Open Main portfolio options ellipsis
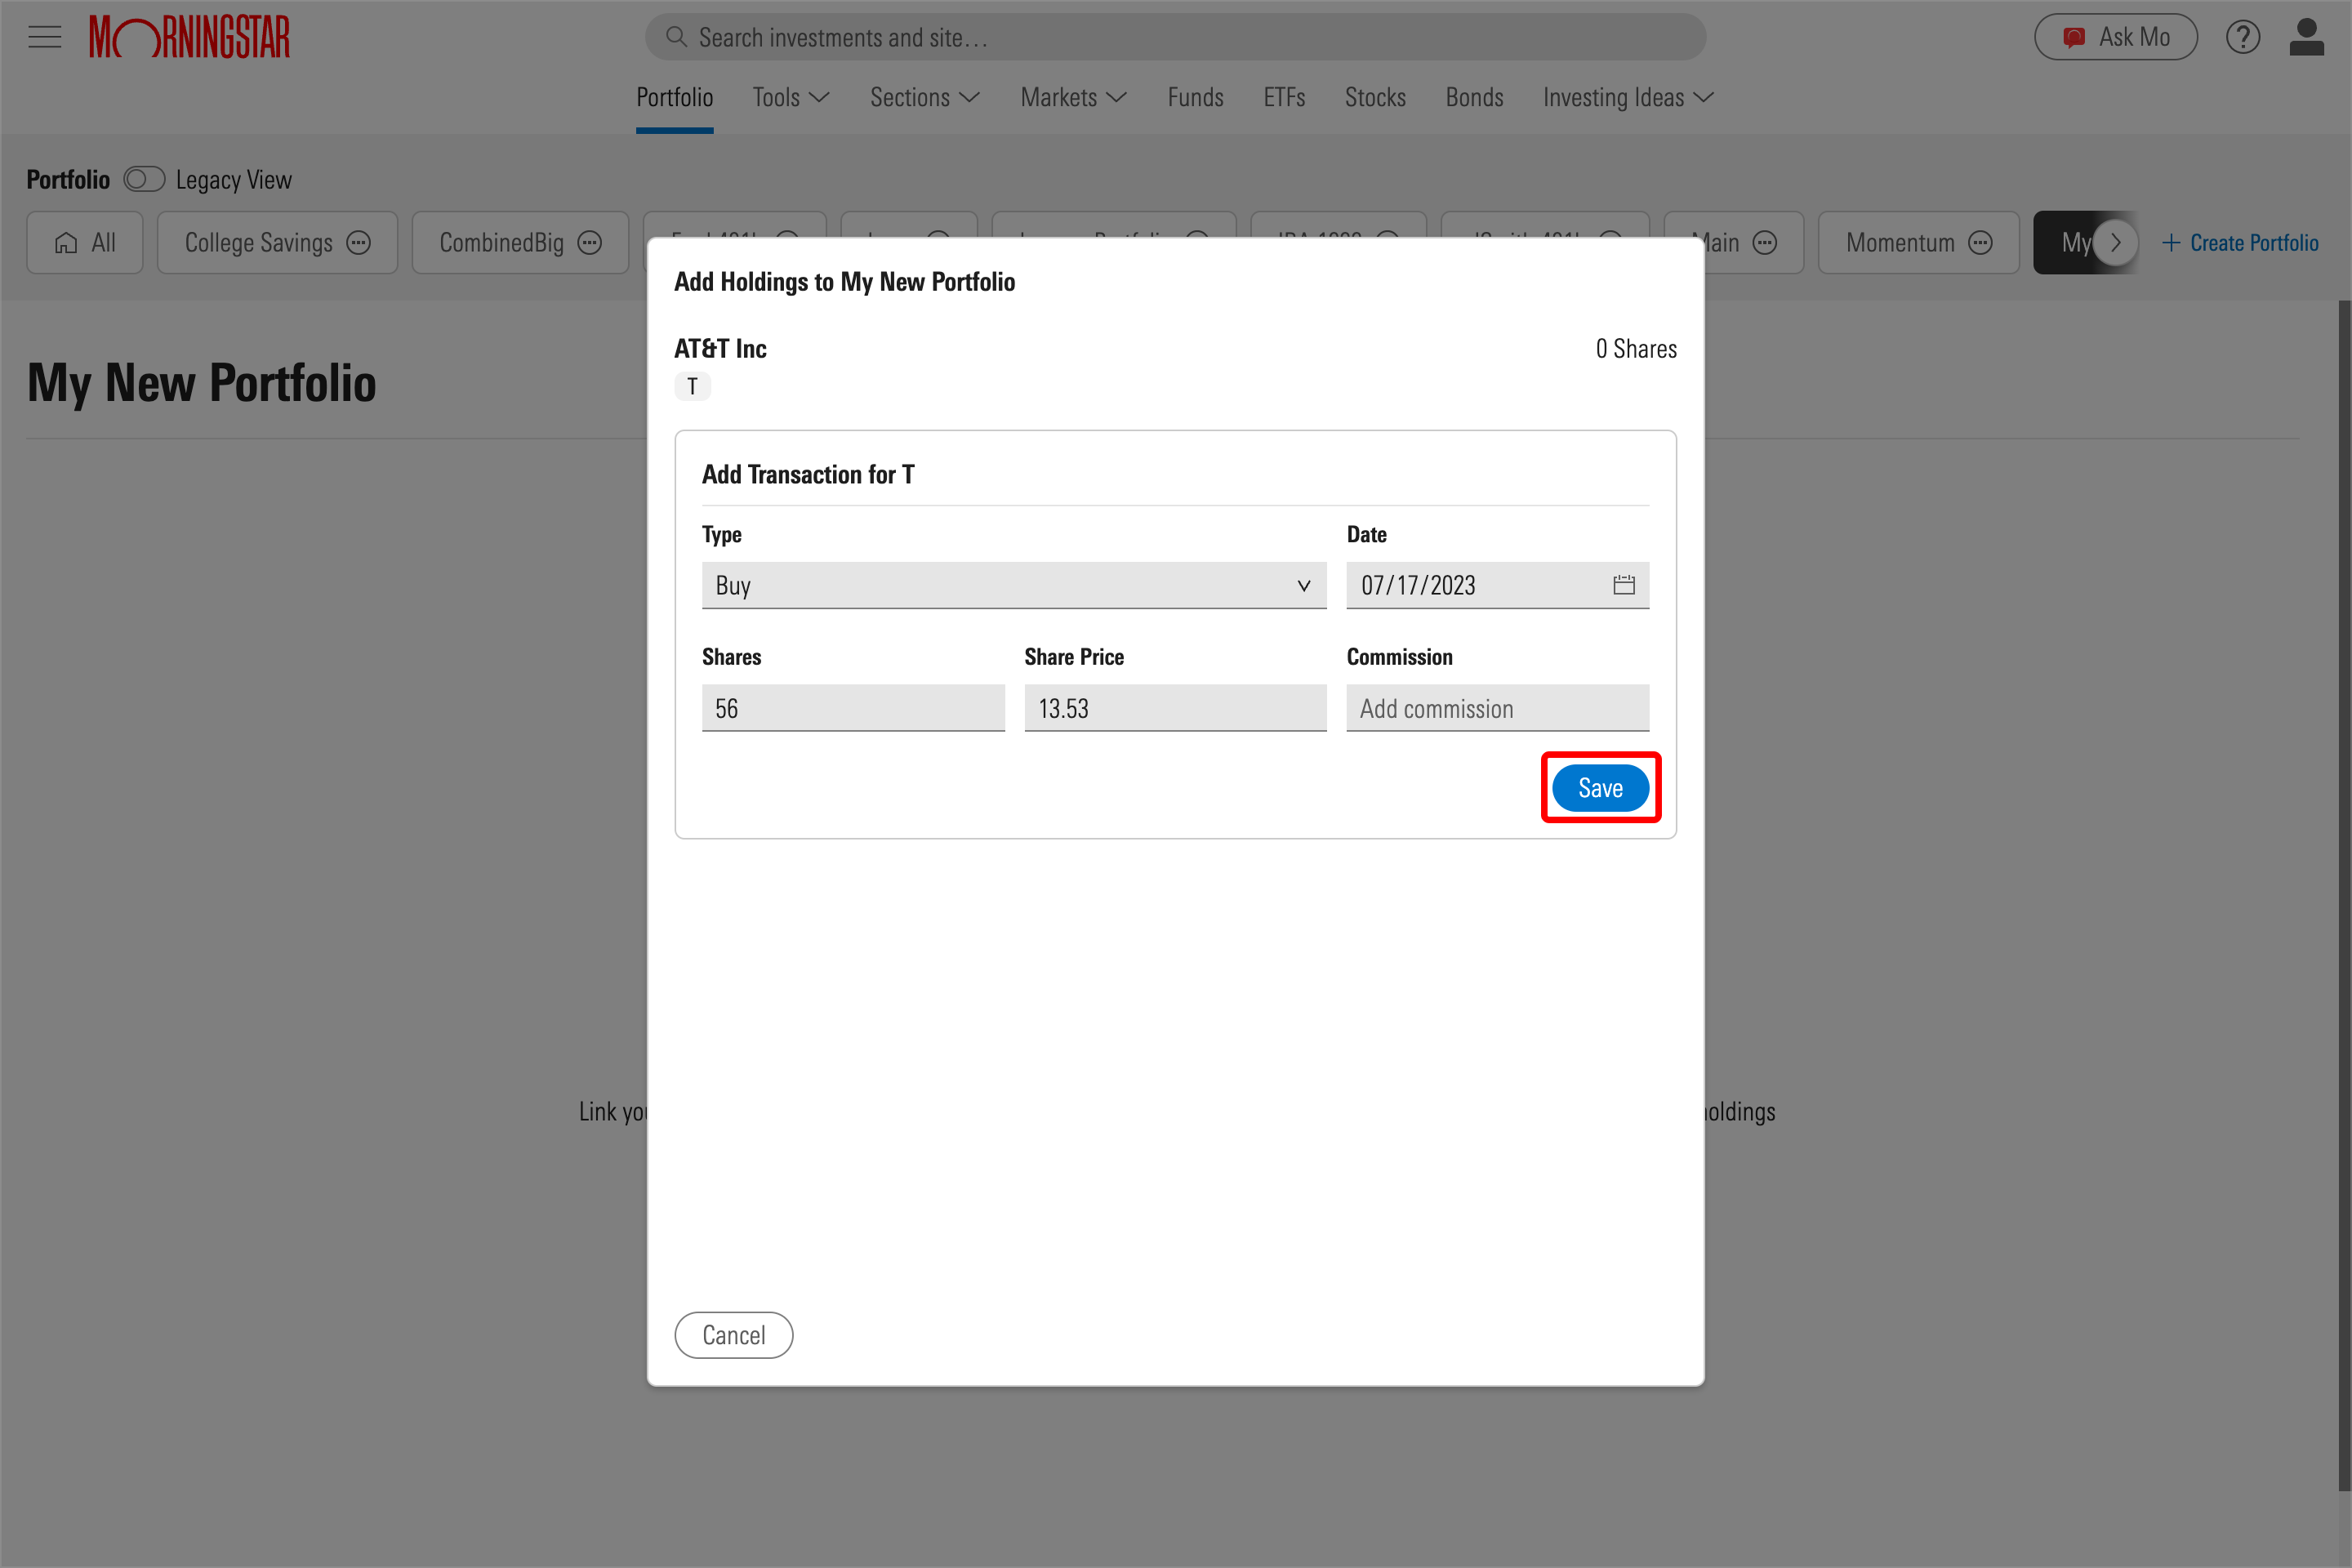Image resolution: width=2352 pixels, height=1568 pixels. click(1765, 242)
